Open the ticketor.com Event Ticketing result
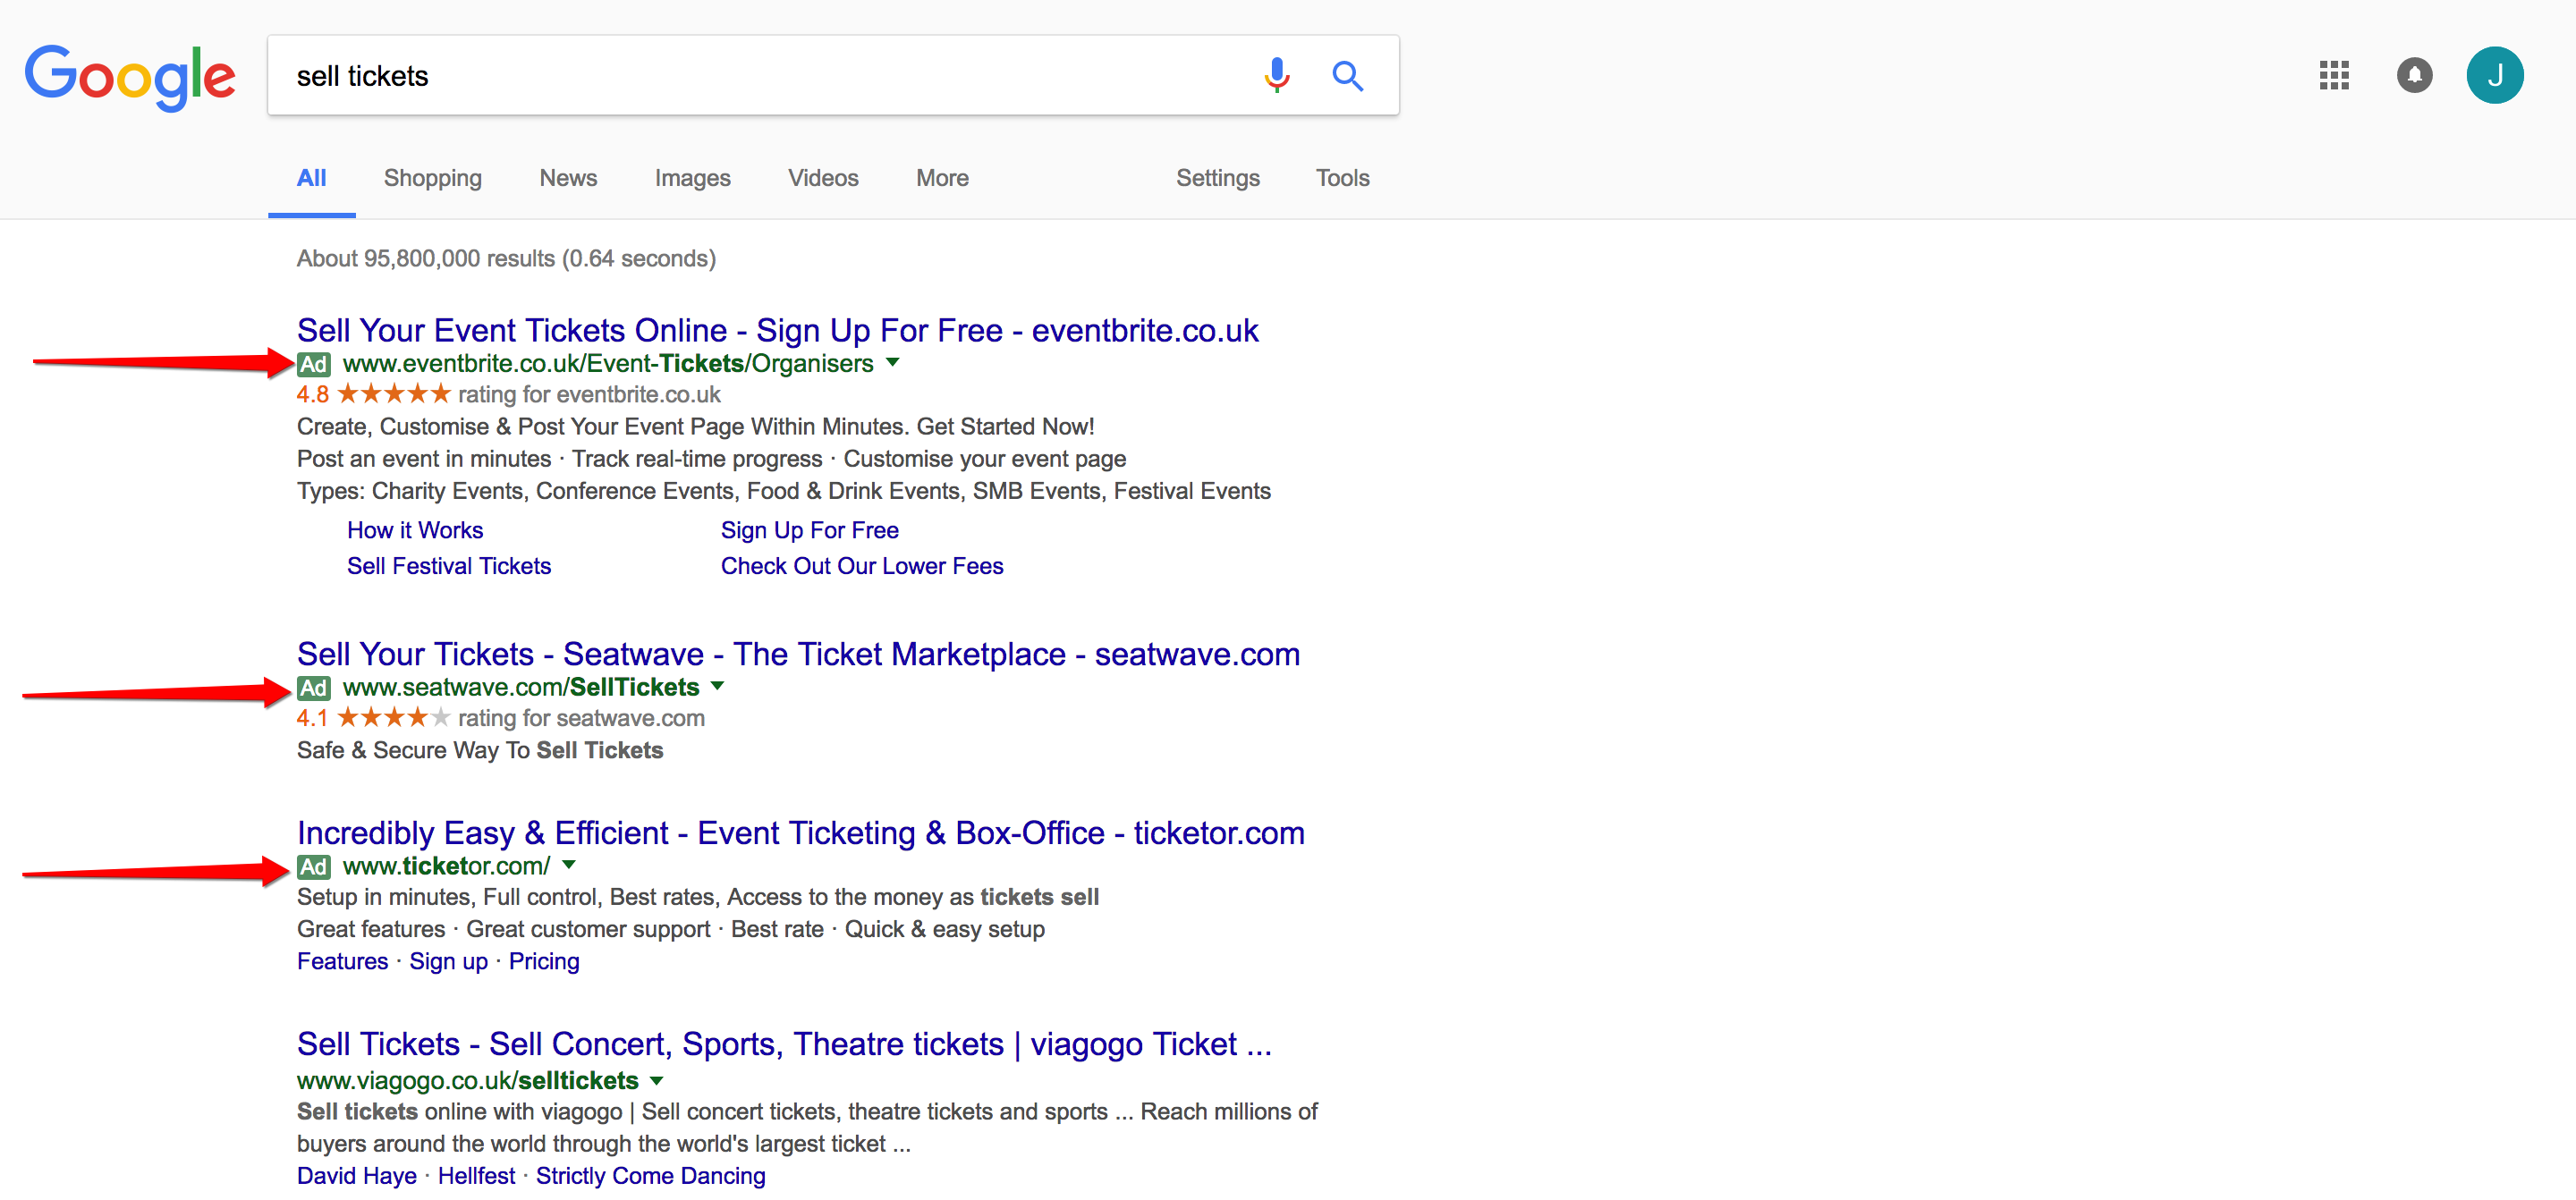Screen dimensions: 2576x1200 pos(800,833)
